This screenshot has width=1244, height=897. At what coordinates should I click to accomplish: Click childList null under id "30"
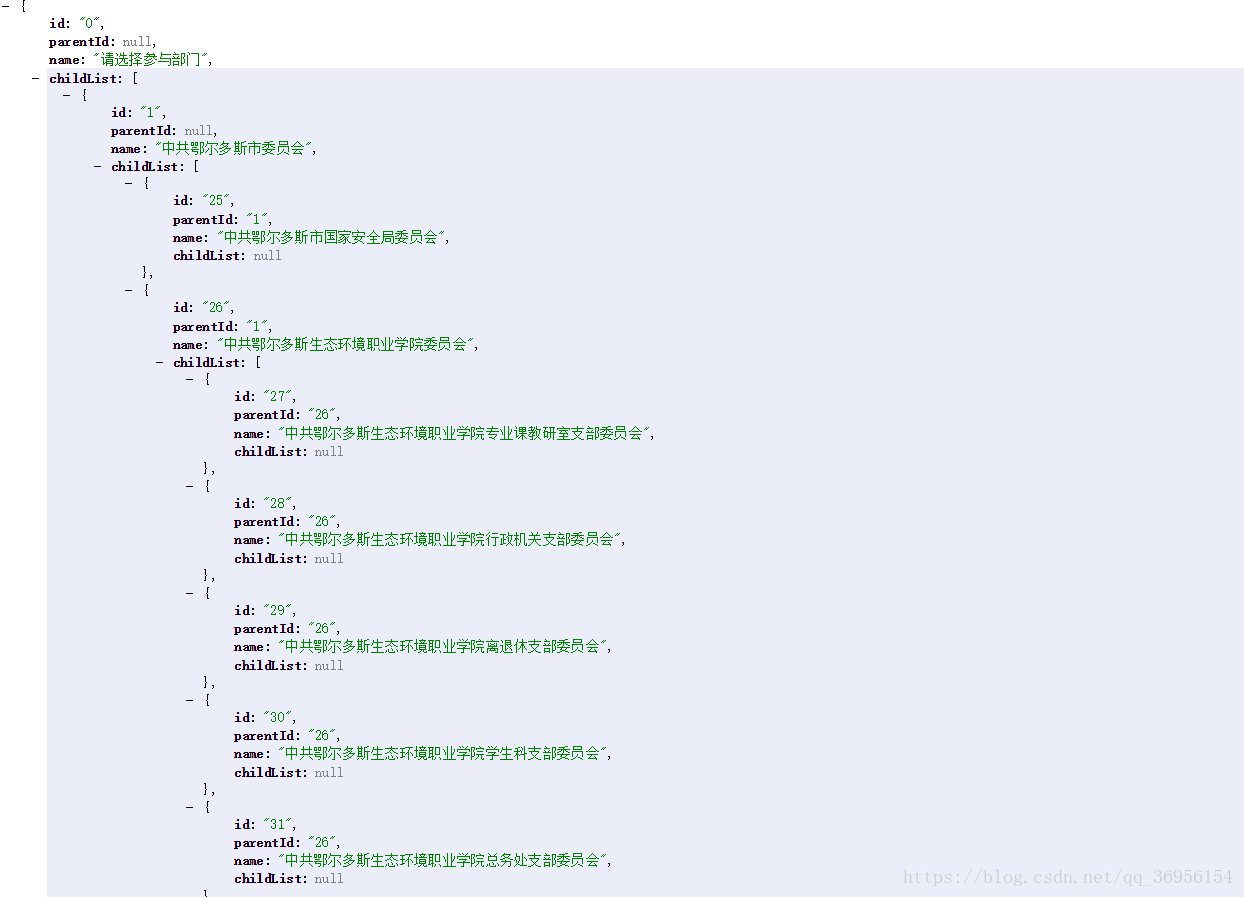[329, 773]
